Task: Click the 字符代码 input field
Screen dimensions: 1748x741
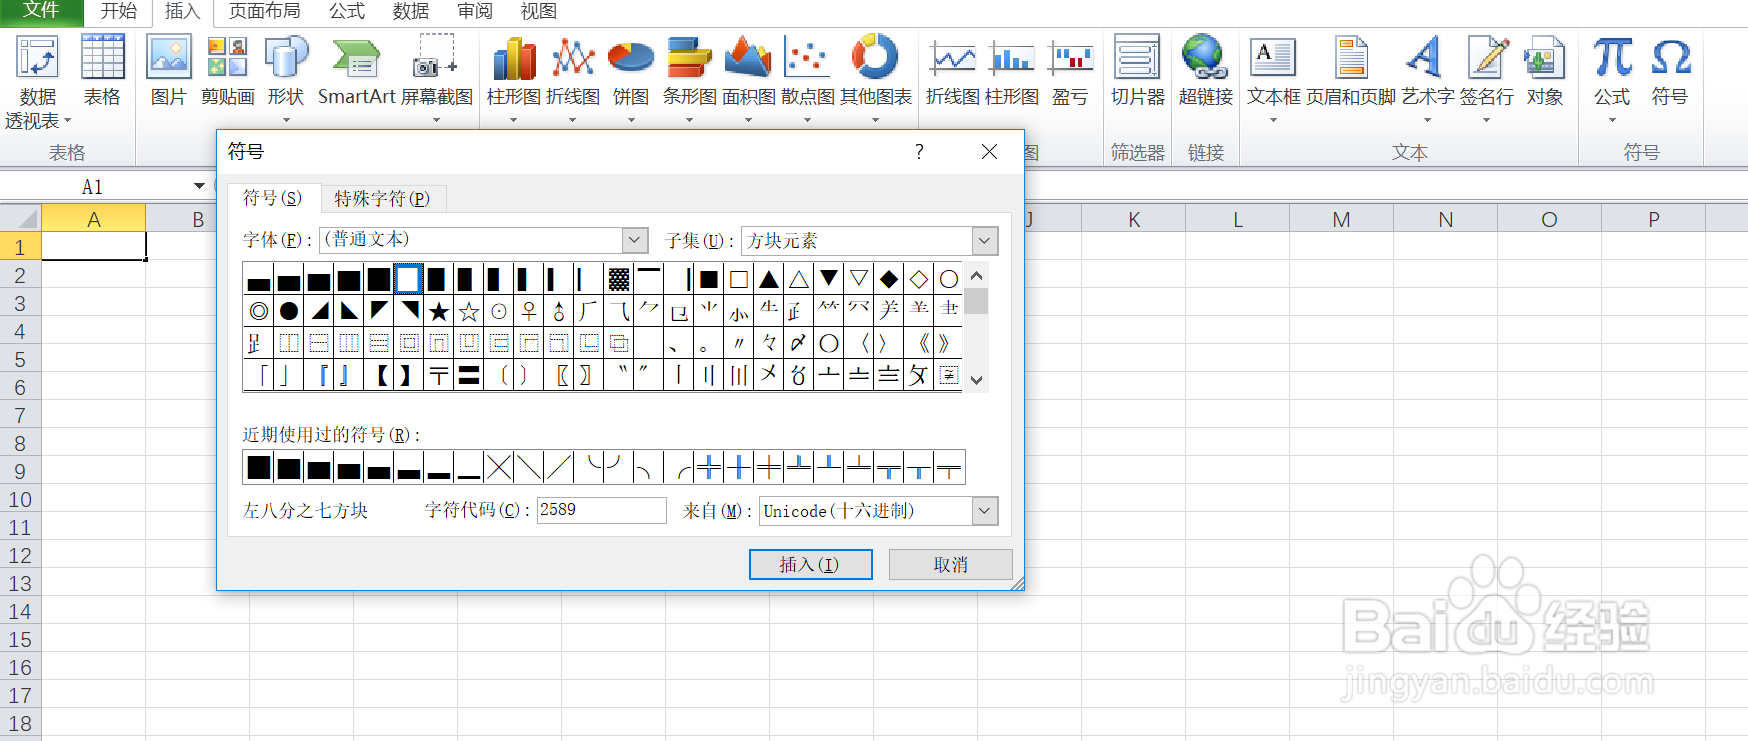Action: [x=601, y=510]
